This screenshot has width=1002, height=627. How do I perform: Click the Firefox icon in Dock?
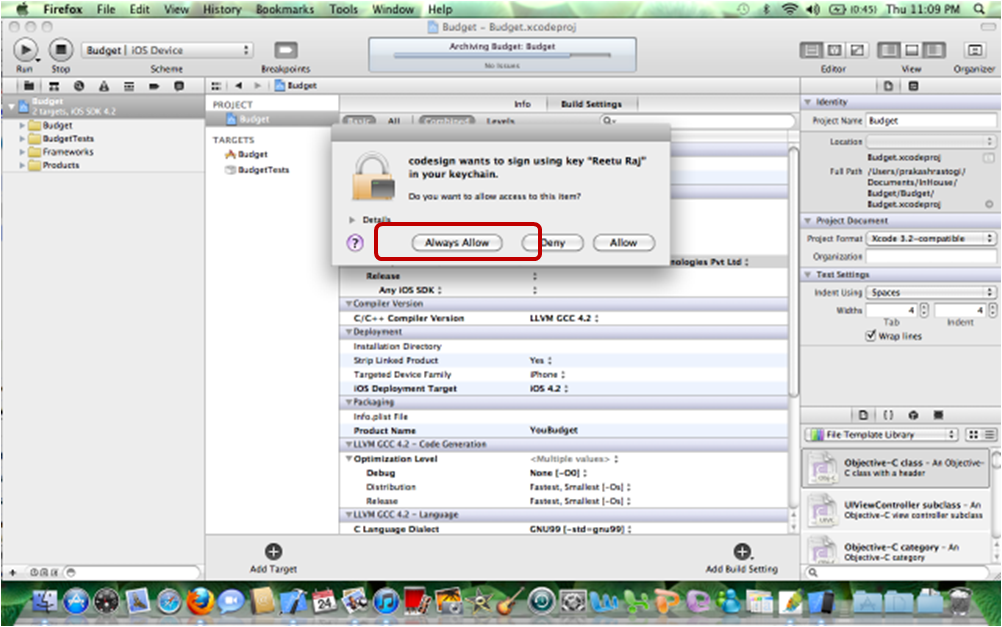(x=200, y=601)
